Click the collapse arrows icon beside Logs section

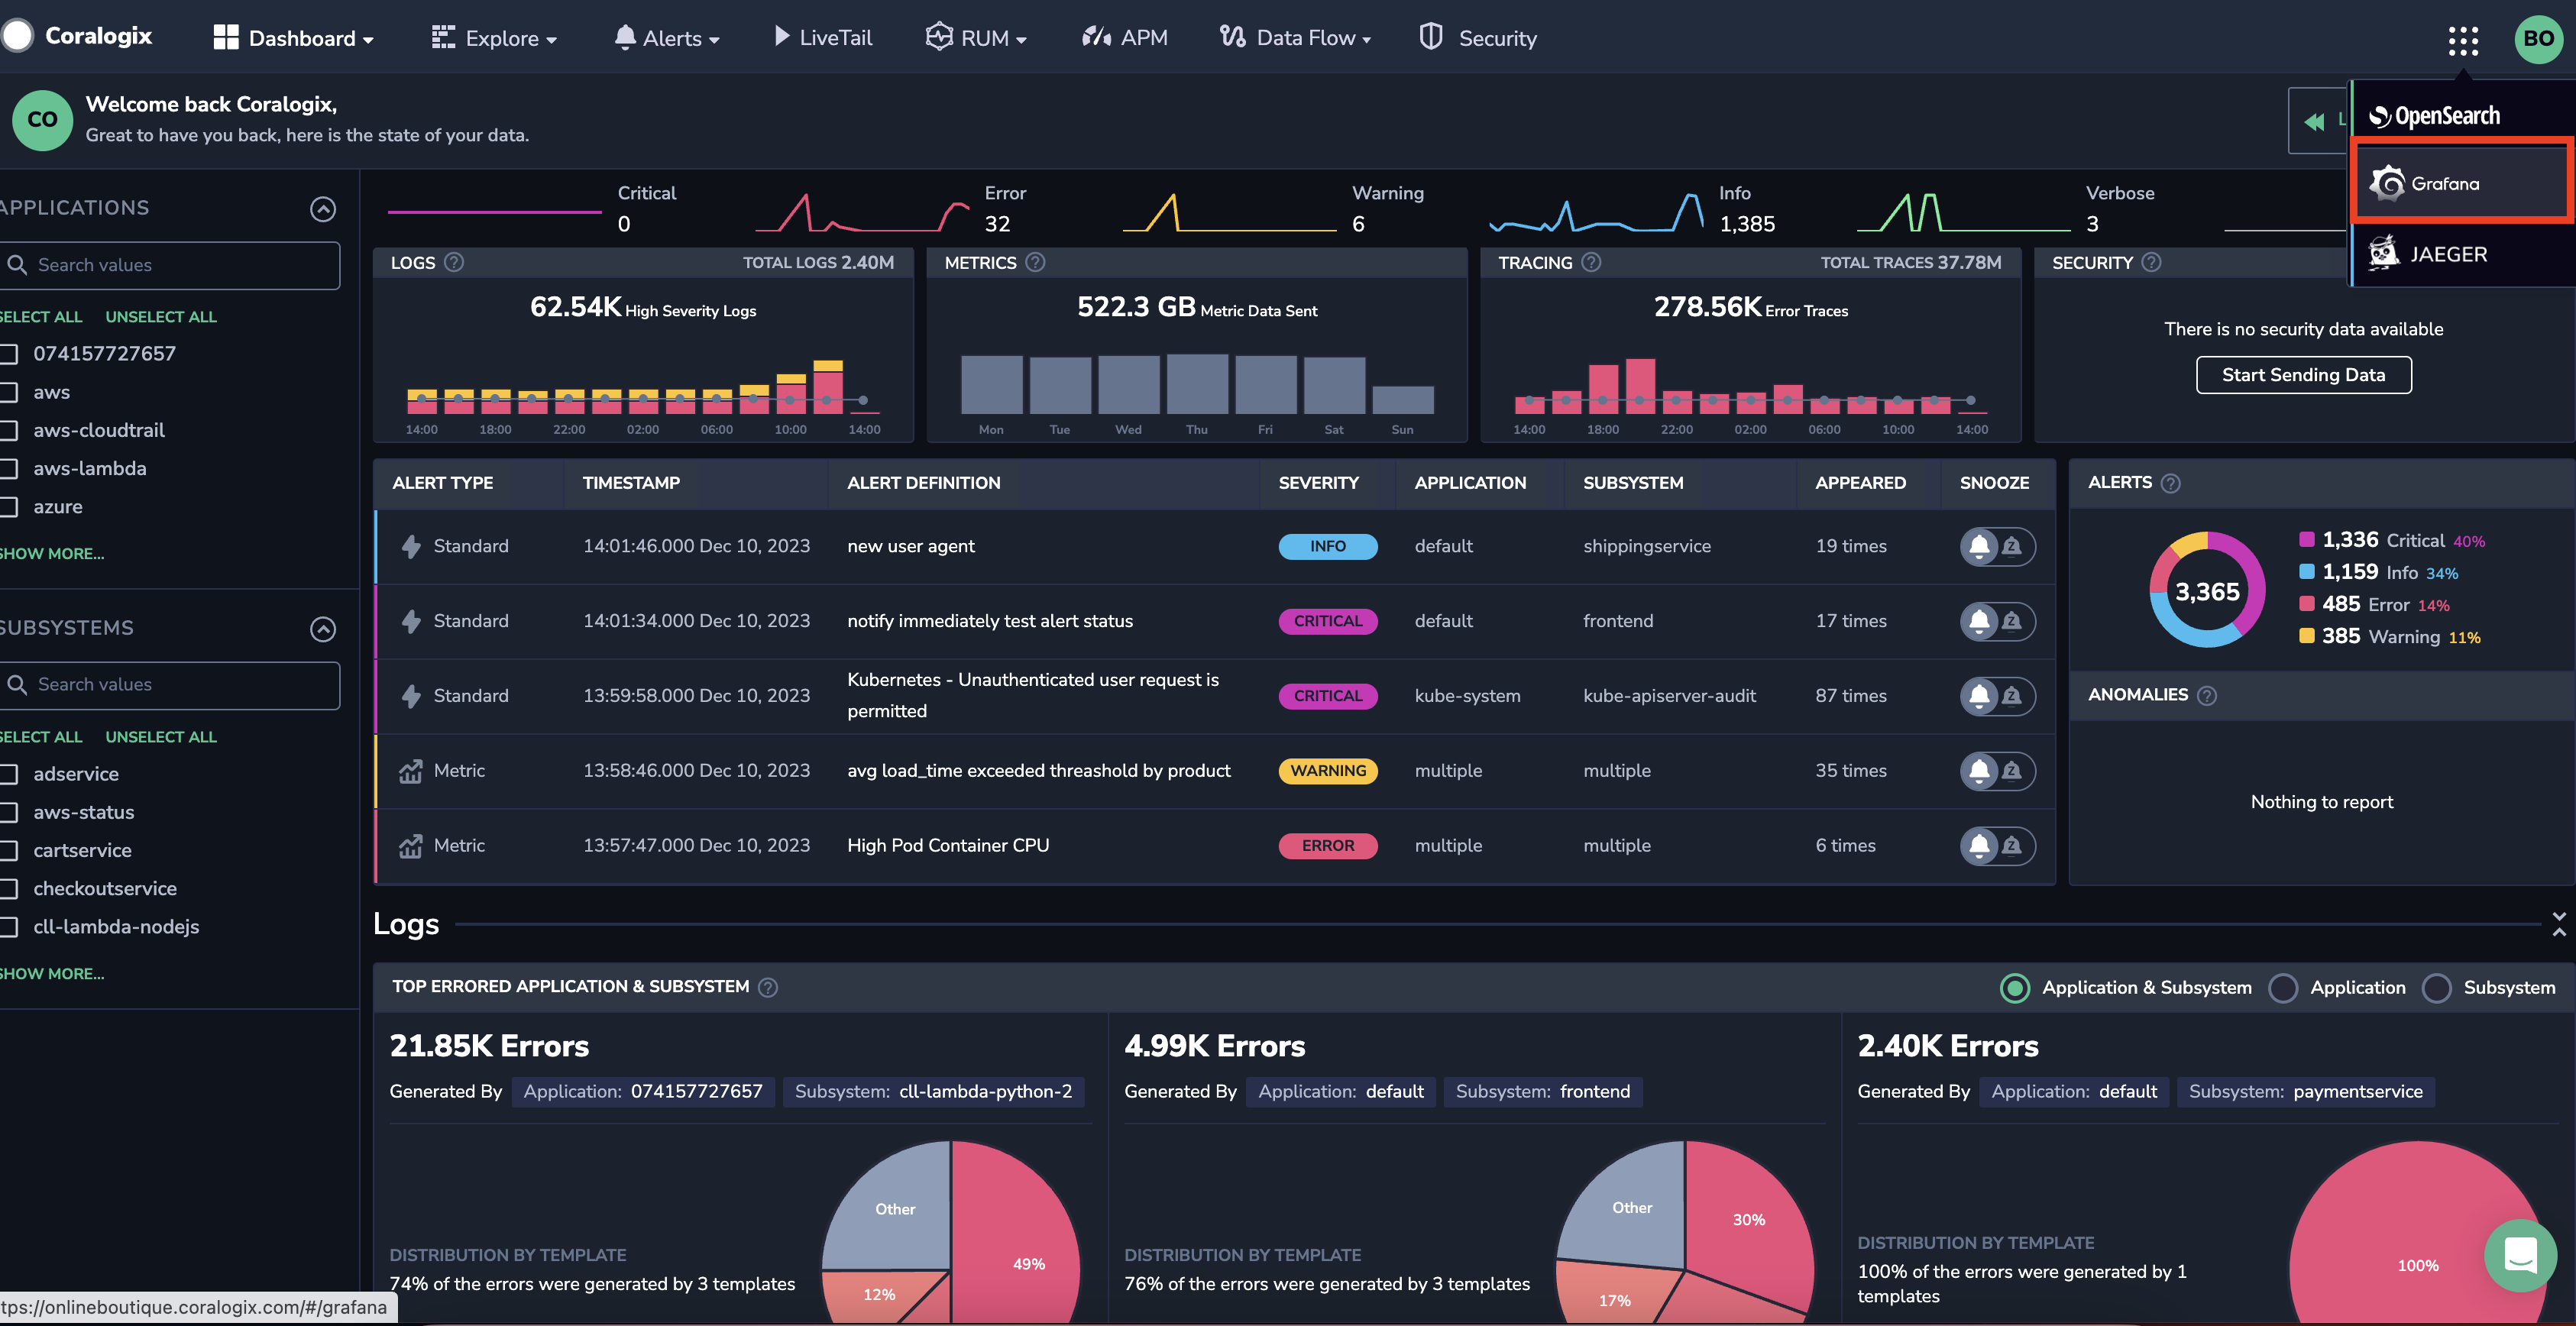click(2558, 924)
